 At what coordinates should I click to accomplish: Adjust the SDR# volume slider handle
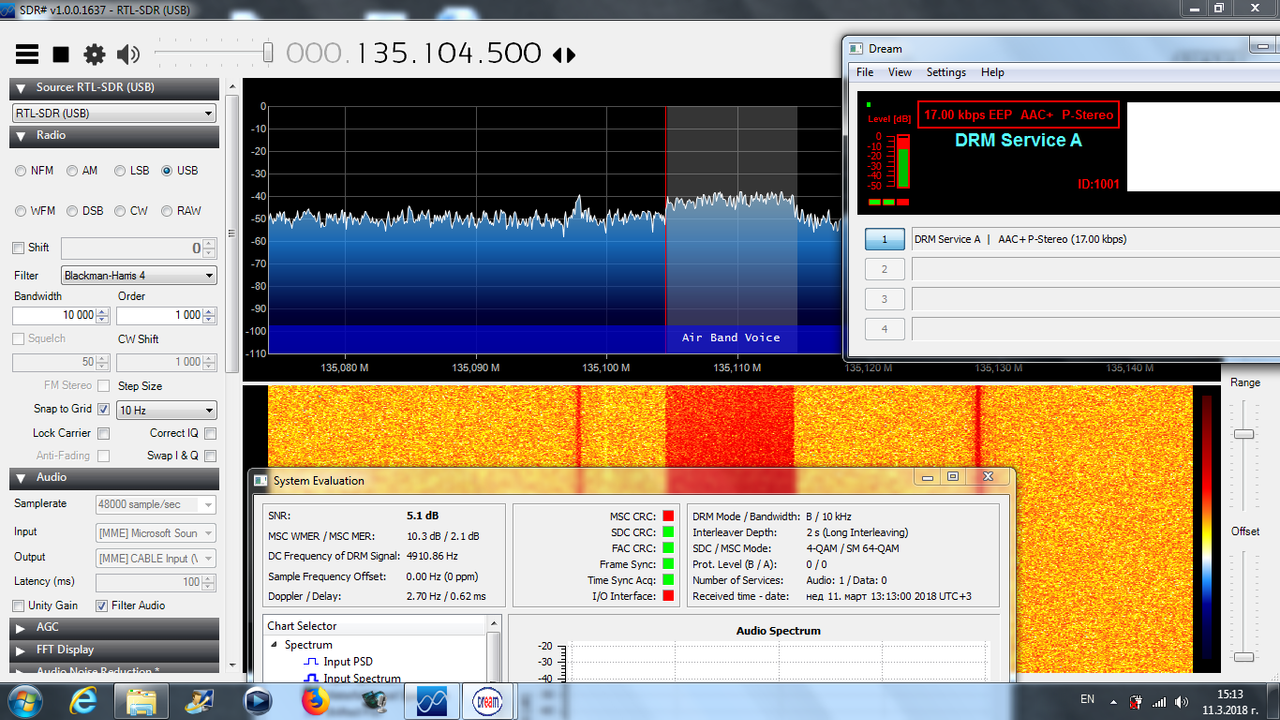(x=268, y=52)
